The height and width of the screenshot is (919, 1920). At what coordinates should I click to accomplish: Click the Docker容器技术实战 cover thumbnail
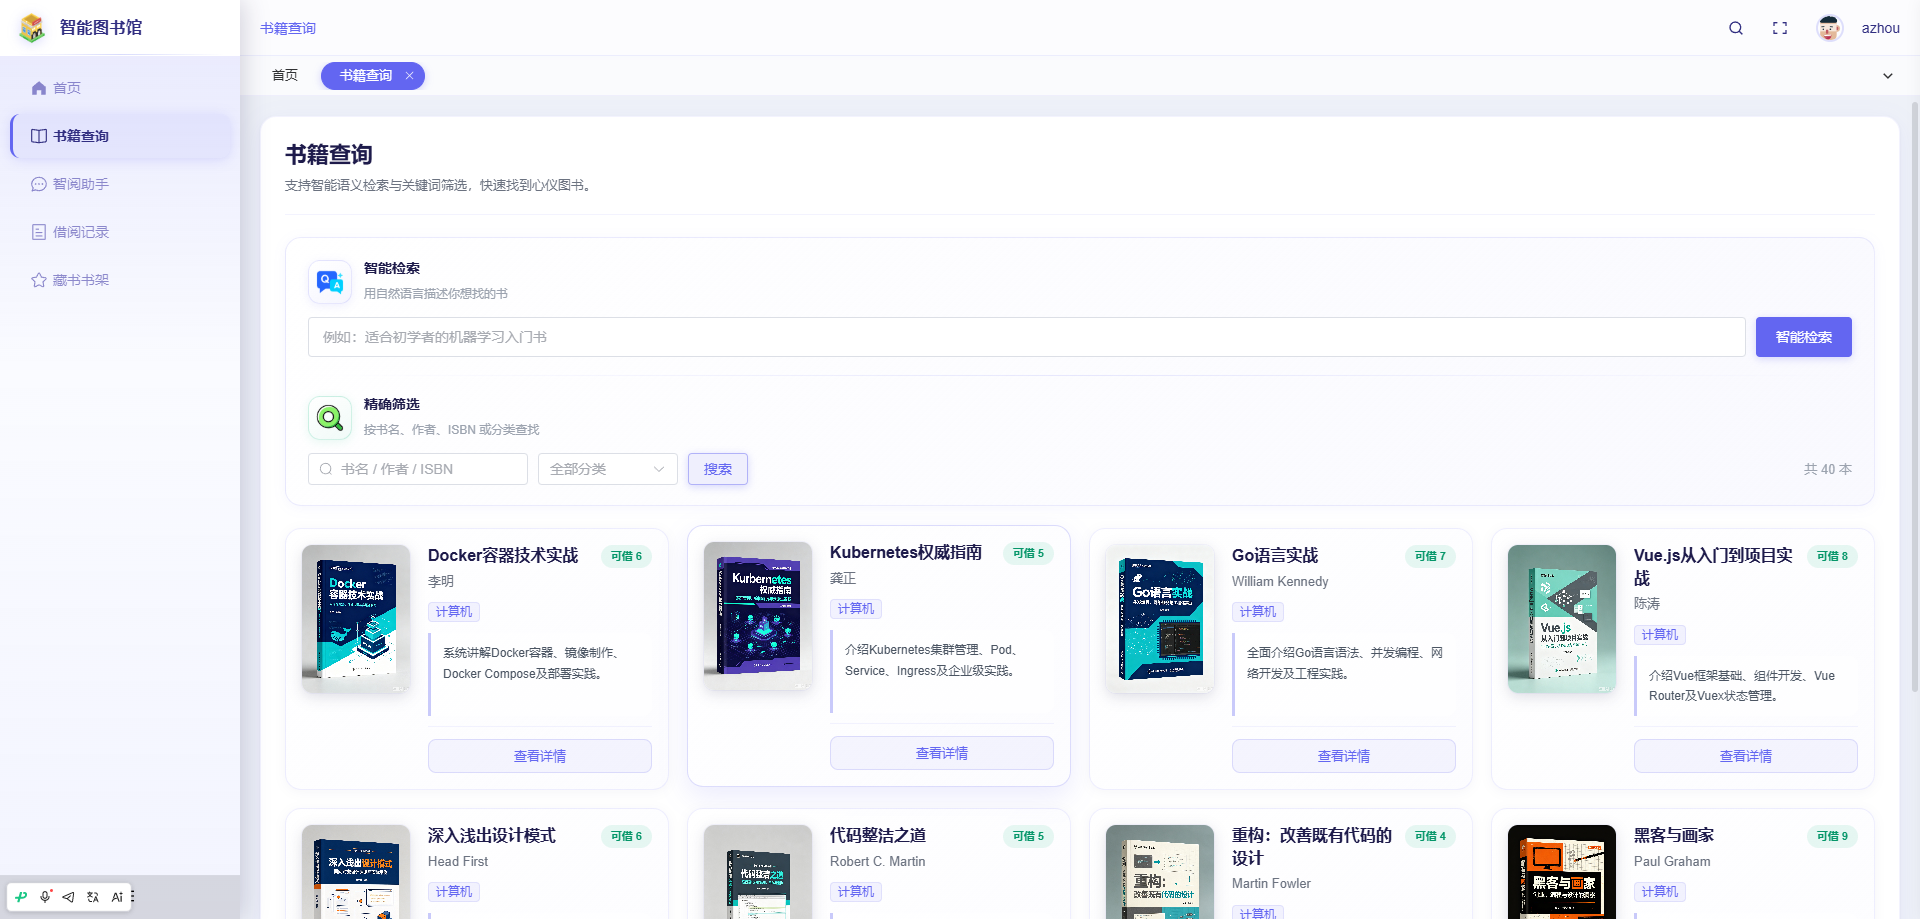[x=356, y=619]
